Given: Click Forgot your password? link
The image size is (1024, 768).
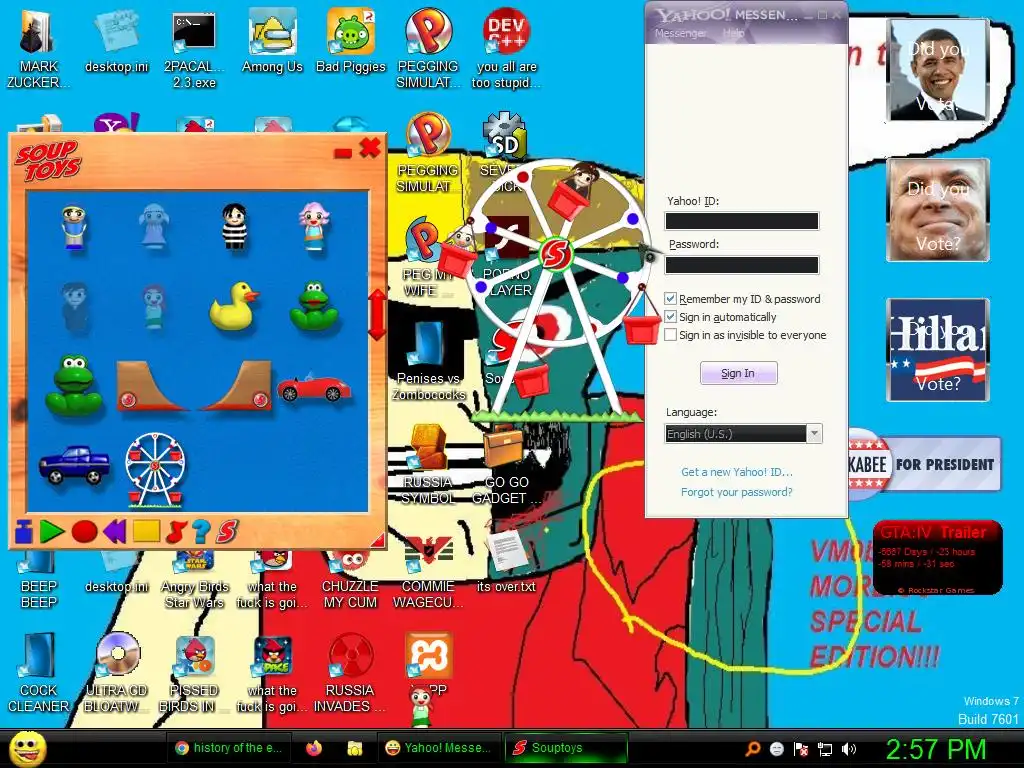Looking at the screenshot, I should [737, 492].
